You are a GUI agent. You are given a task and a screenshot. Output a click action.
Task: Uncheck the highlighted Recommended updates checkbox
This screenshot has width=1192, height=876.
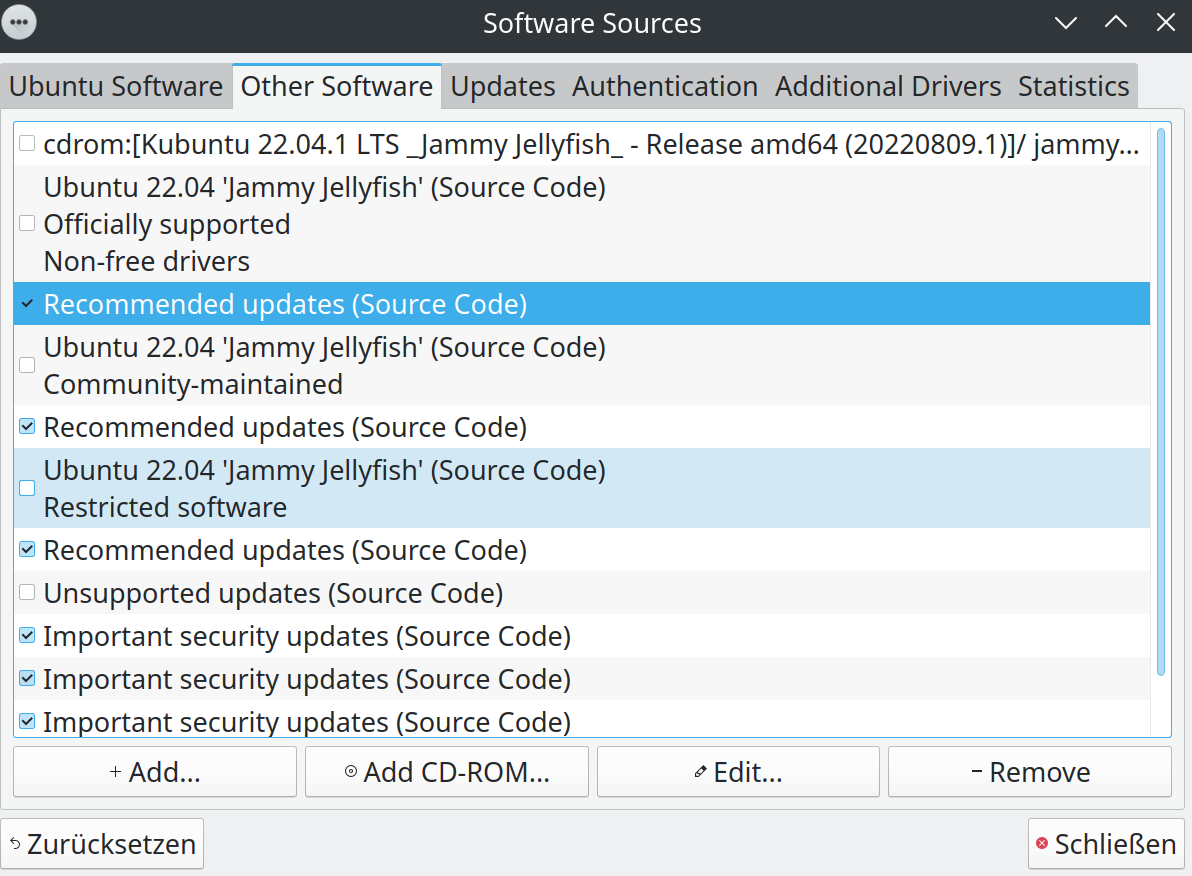(x=27, y=303)
